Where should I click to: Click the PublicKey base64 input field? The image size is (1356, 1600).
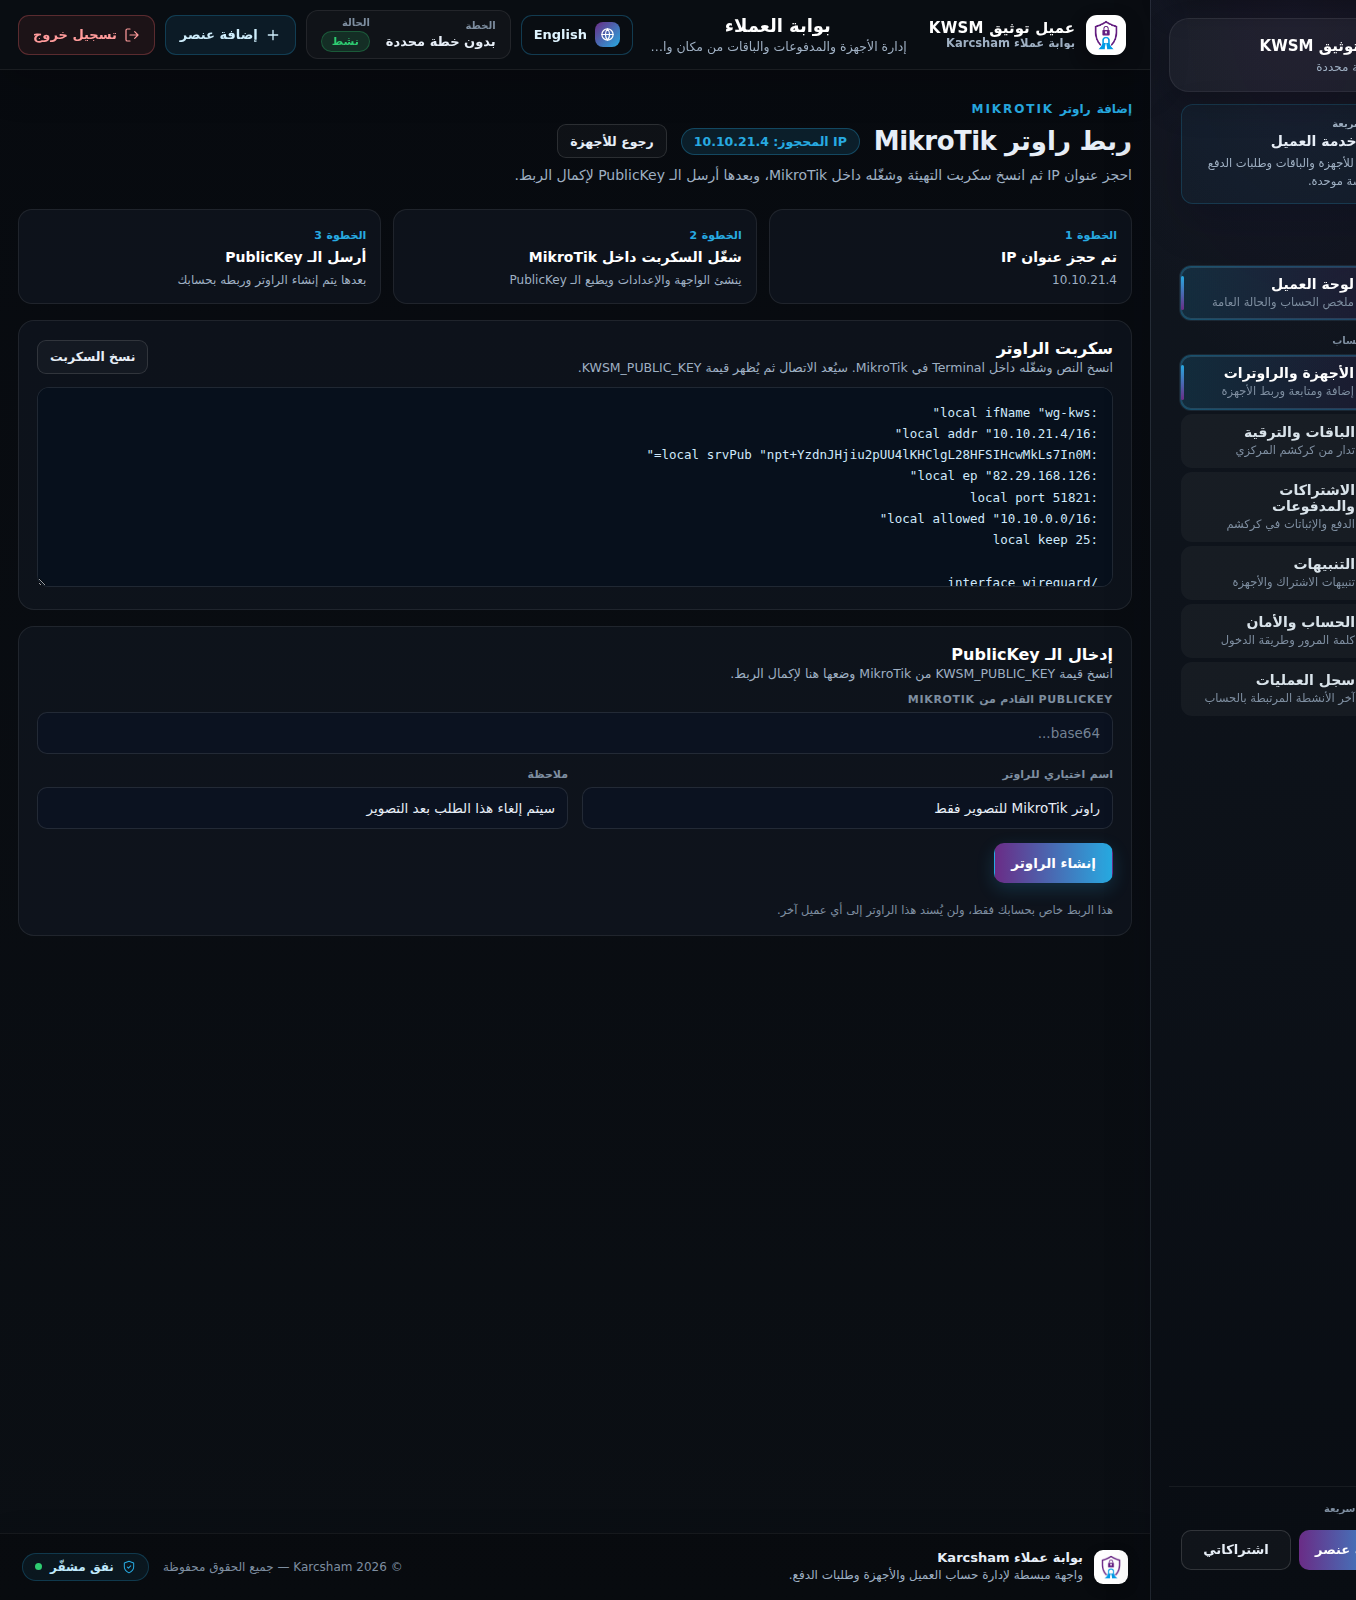575,733
